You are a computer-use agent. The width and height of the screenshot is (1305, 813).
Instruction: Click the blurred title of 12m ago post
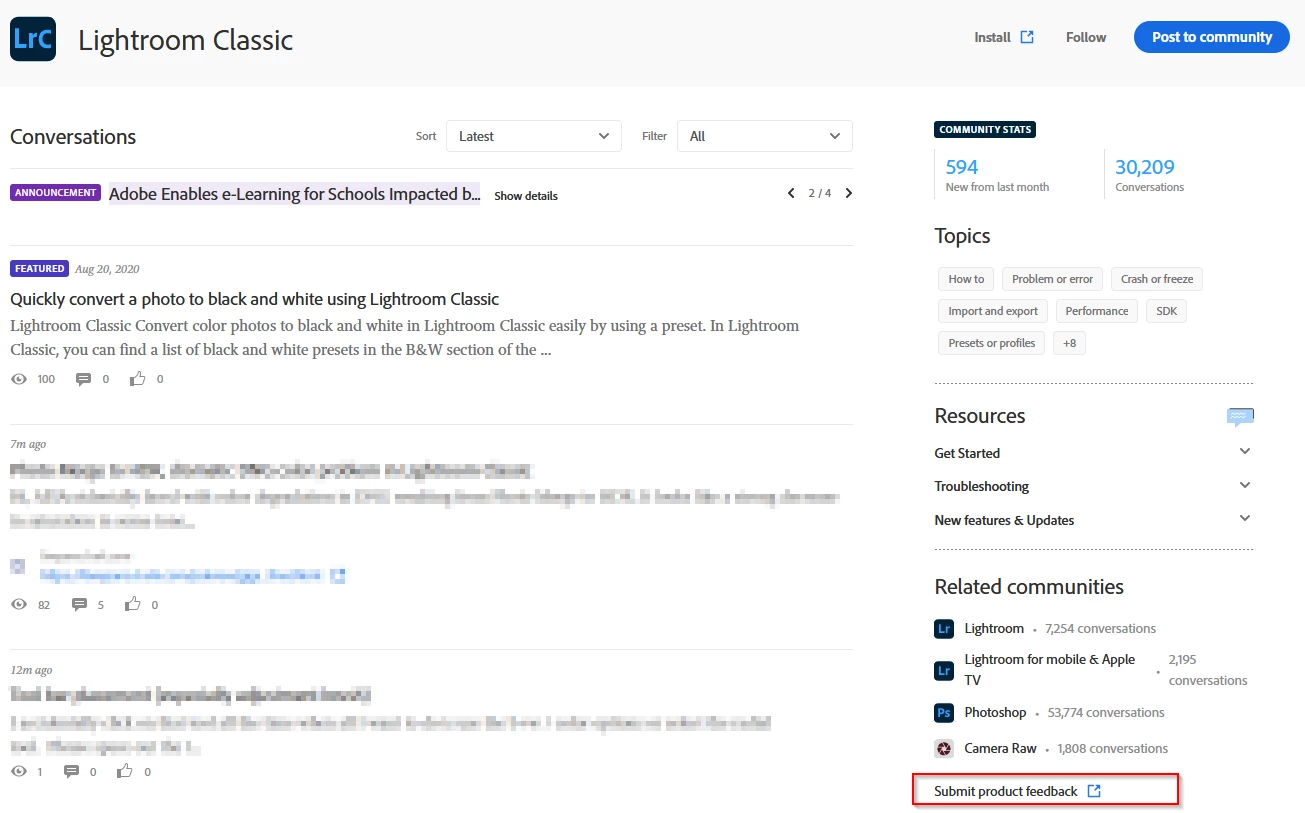pyautogui.click(x=191, y=694)
